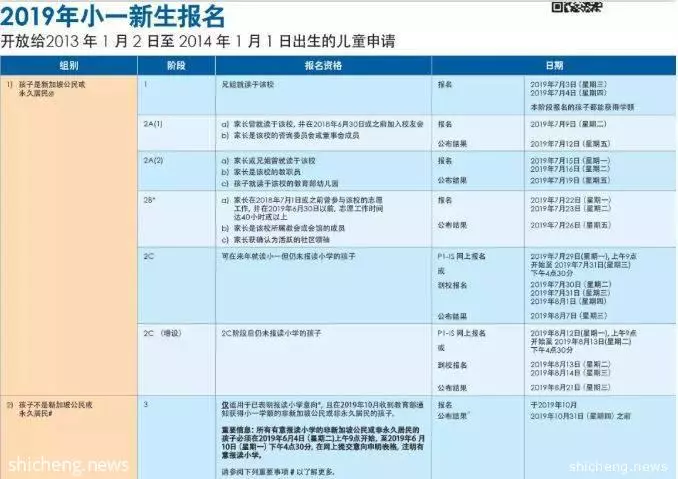Select the deadline 2019年10月31日 (星期四) 之前
The image size is (678, 479).
[580, 416]
